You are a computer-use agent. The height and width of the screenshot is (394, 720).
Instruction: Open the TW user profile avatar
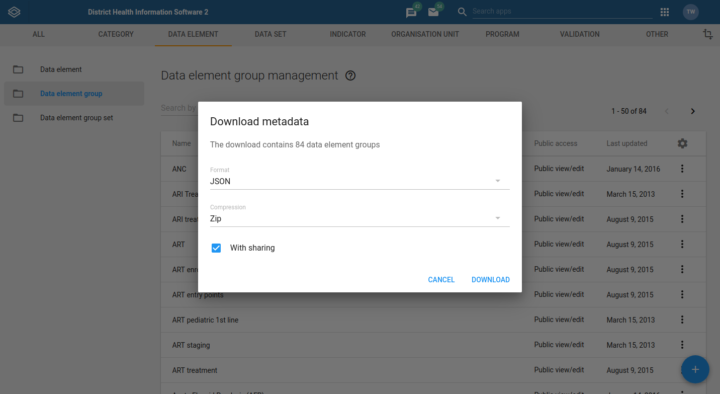point(691,12)
